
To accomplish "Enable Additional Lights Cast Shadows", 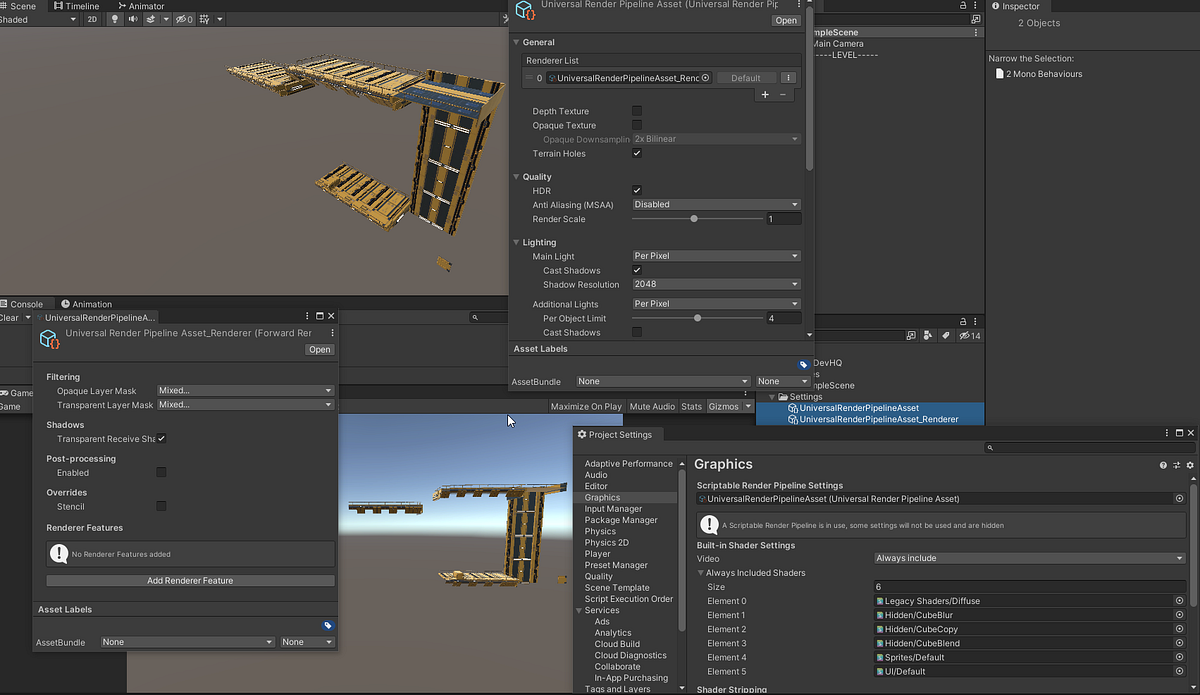I will pos(637,332).
